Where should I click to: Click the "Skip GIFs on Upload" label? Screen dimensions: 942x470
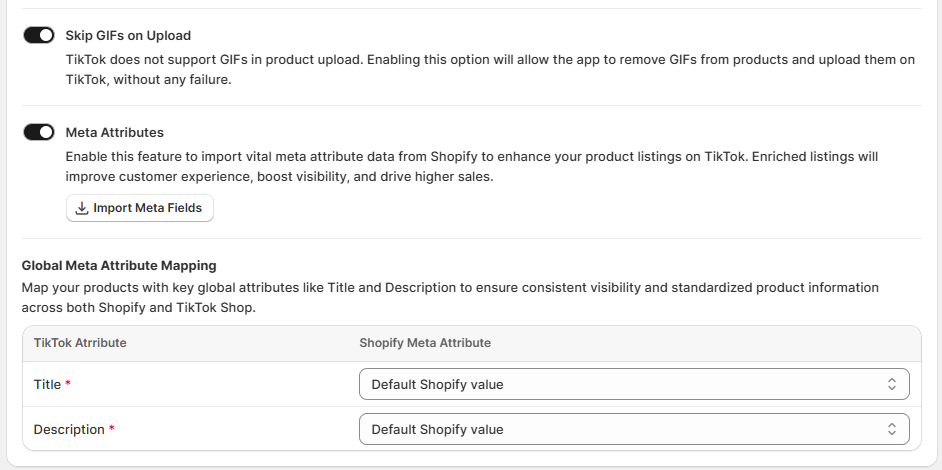click(128, 36)
